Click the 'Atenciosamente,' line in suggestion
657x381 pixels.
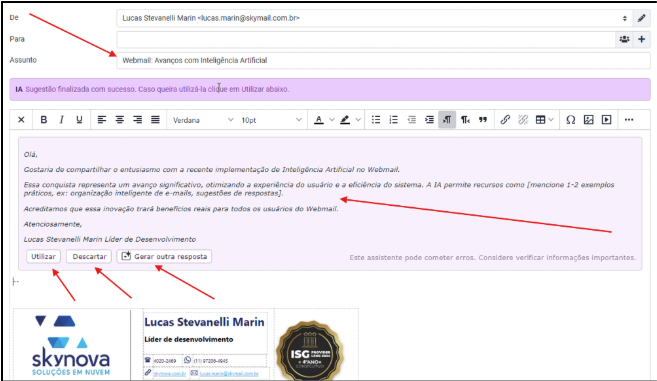click(53, 224)
